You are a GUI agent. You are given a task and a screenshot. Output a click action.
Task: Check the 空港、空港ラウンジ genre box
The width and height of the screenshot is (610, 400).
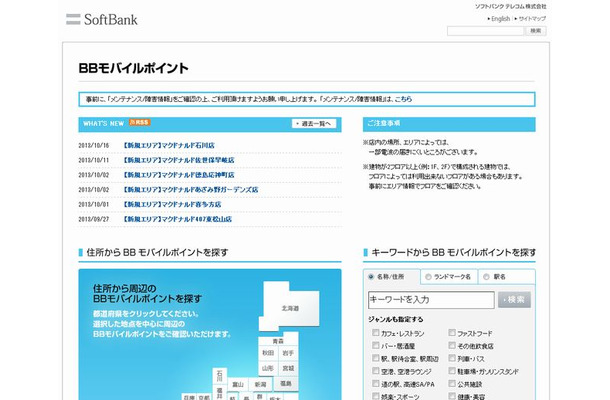(x=375, y=371)
